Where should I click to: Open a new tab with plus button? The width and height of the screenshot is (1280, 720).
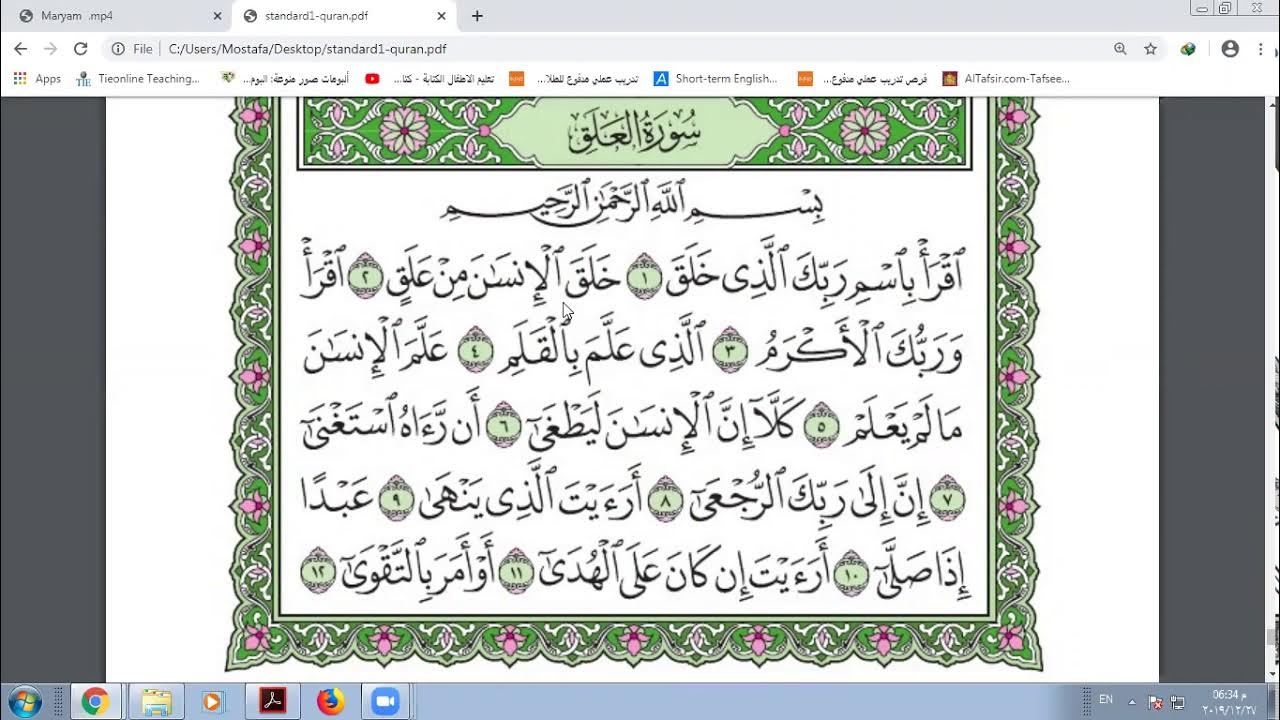[x=477, y=16]
